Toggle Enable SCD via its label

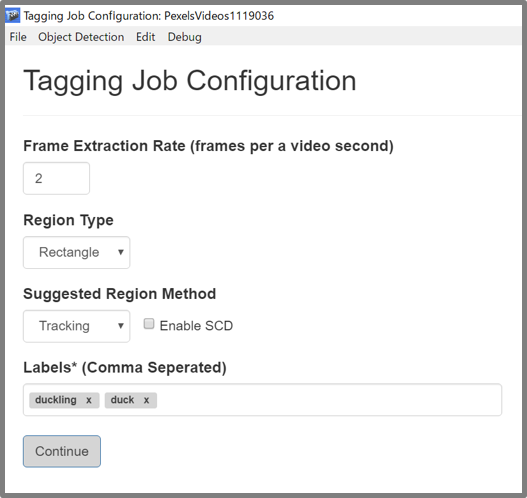[196, 326]
